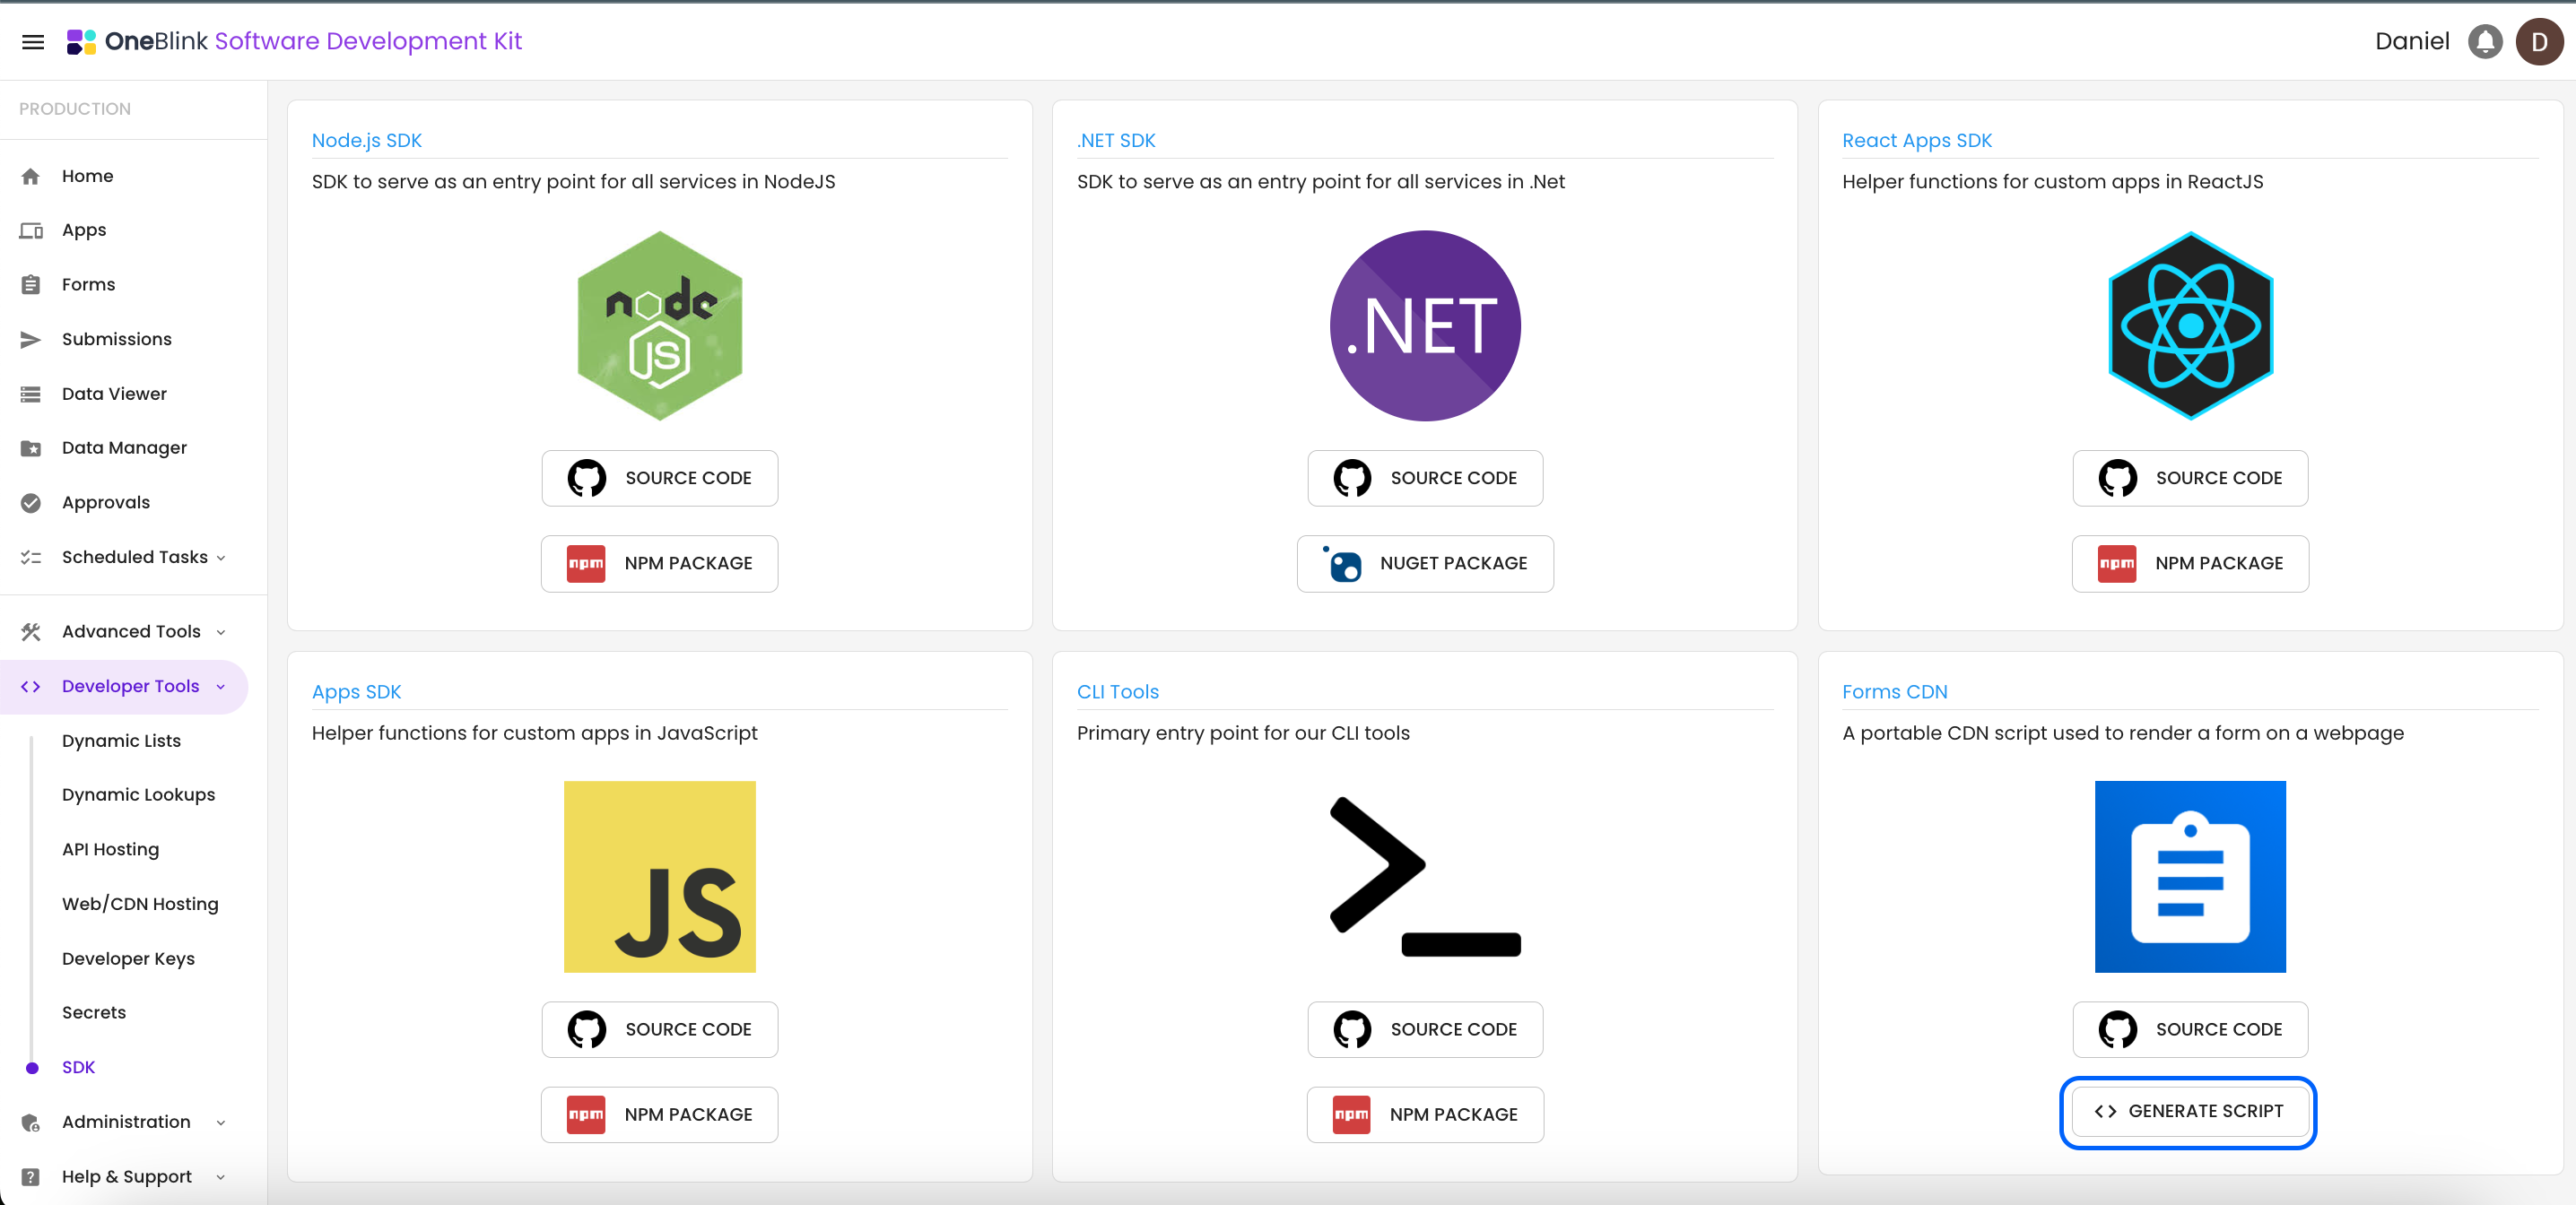Click the Forms clipboard sidebar icon
The image size is (2576, 1205).
tap(31, 285)
